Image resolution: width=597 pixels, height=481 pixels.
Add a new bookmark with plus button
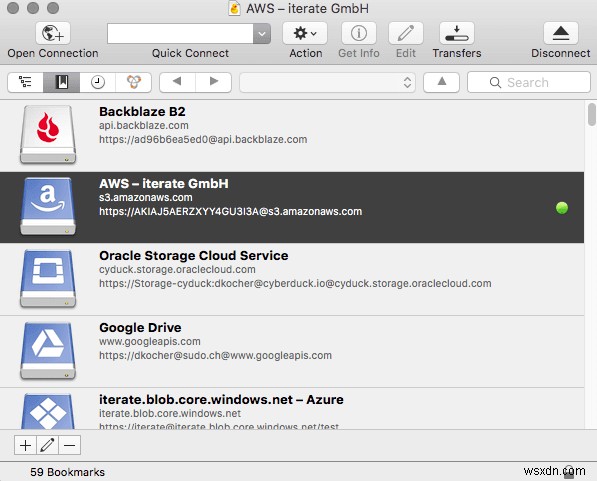25,445
